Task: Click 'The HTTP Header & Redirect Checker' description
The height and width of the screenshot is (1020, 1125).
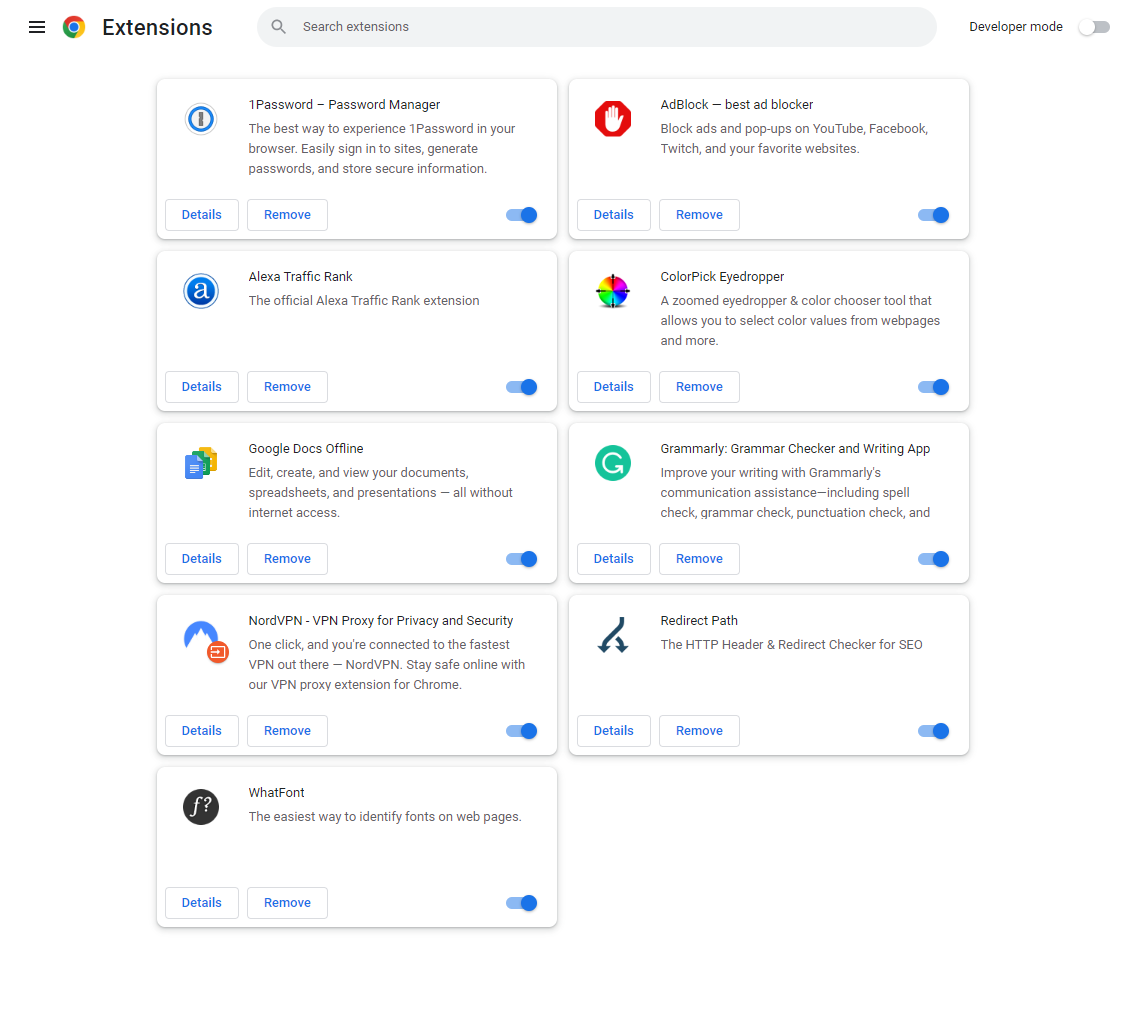Action: pyautogui.click(x=791, y=645)
